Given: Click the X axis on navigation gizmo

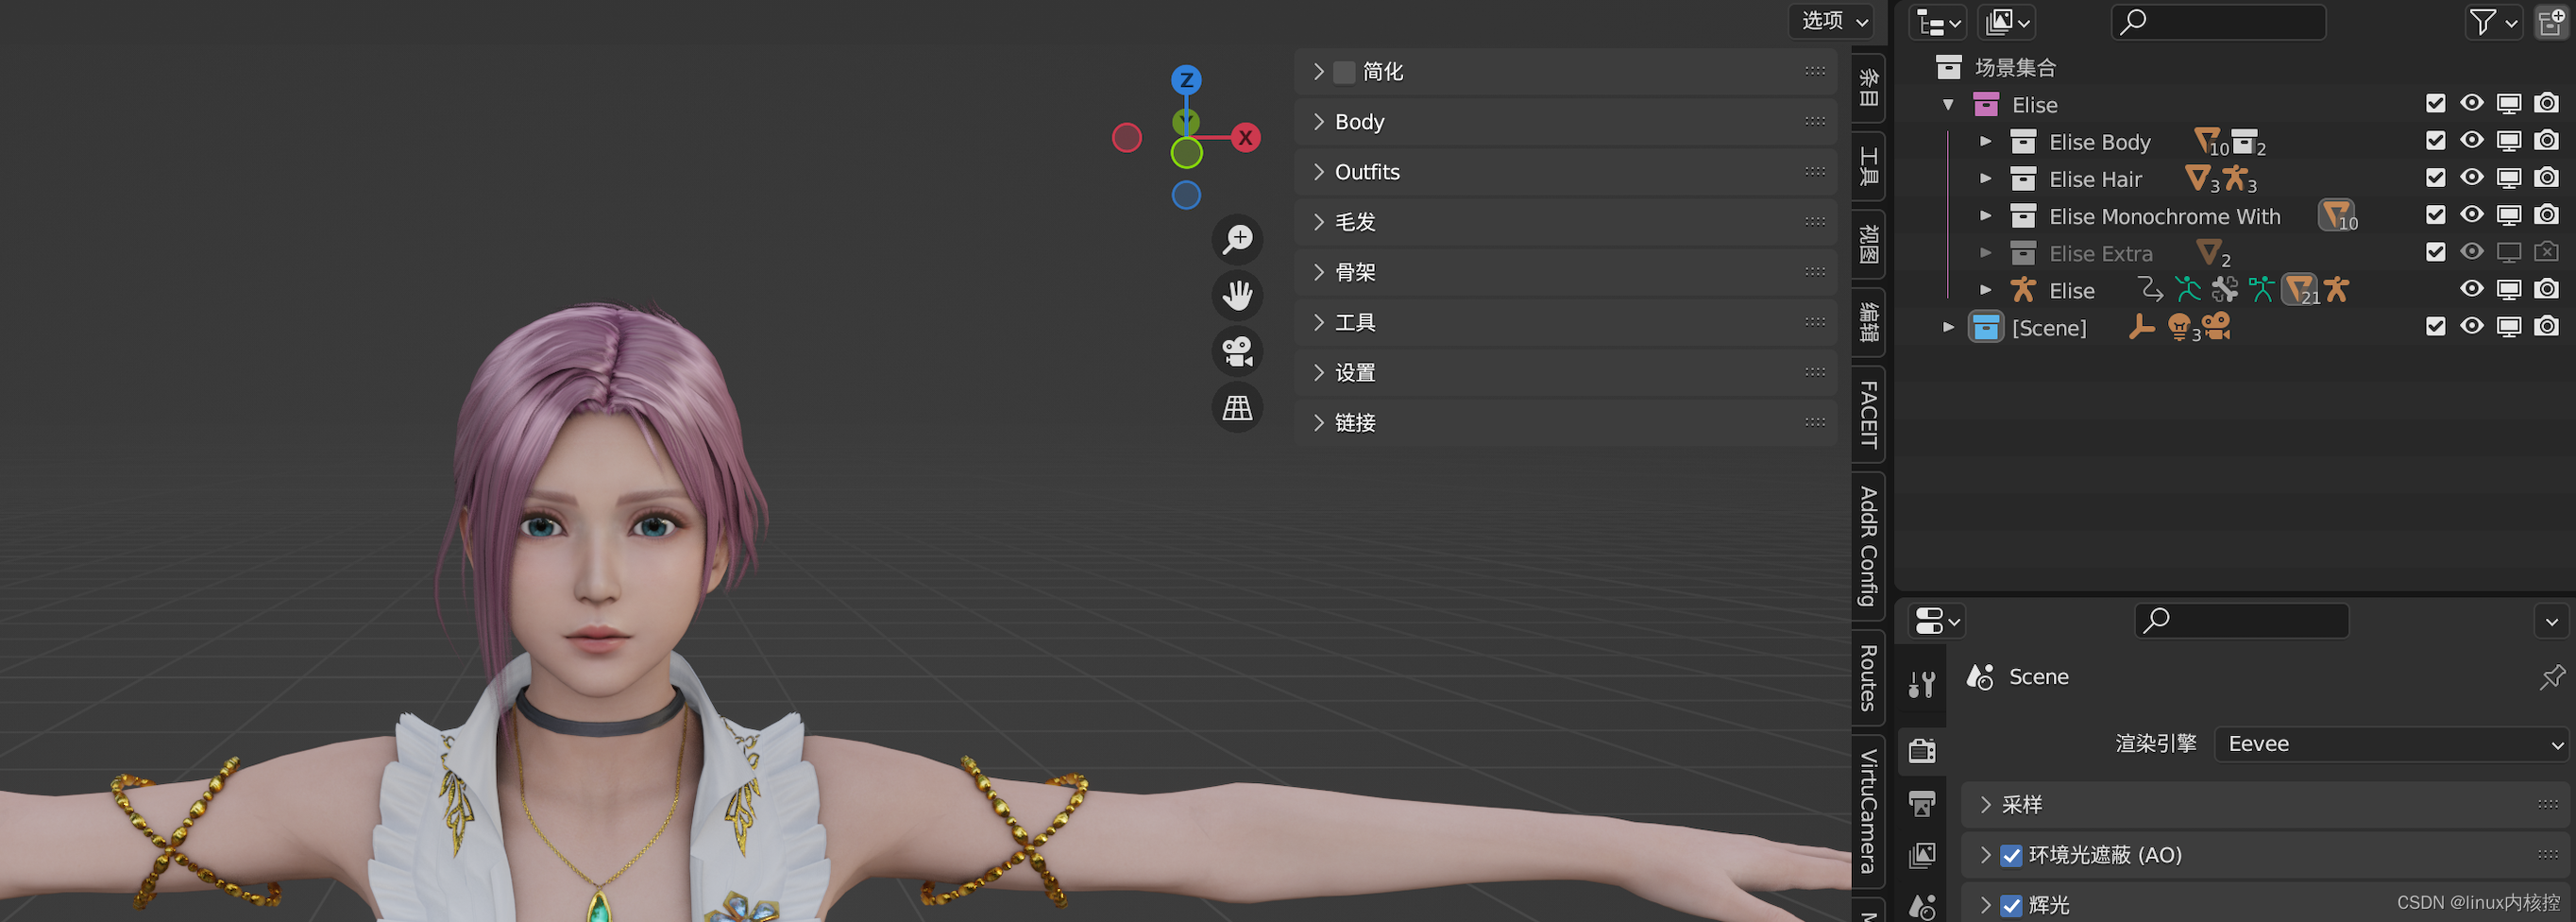Looking at the screenshot, I should coord(1245,138).
